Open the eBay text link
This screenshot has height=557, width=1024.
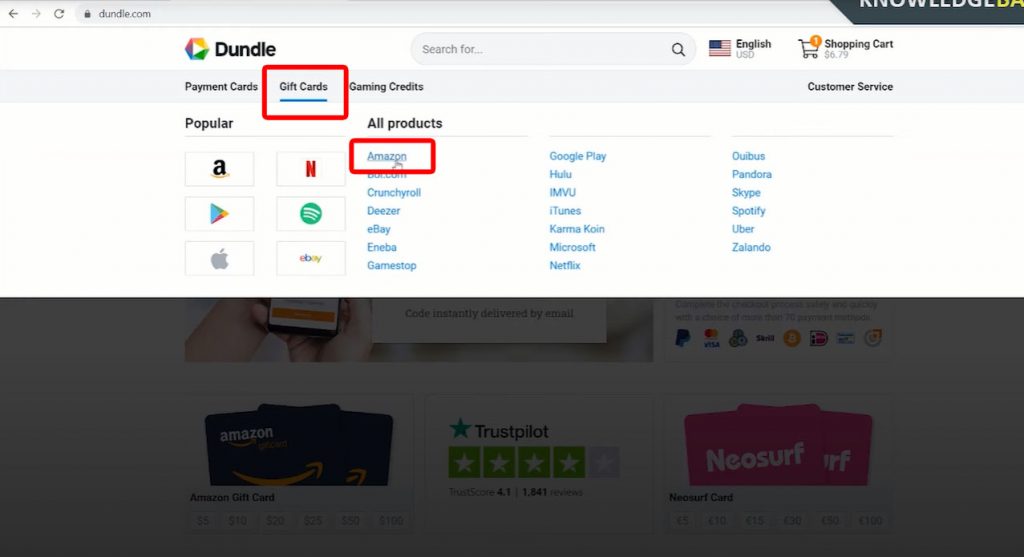point(379,229)
